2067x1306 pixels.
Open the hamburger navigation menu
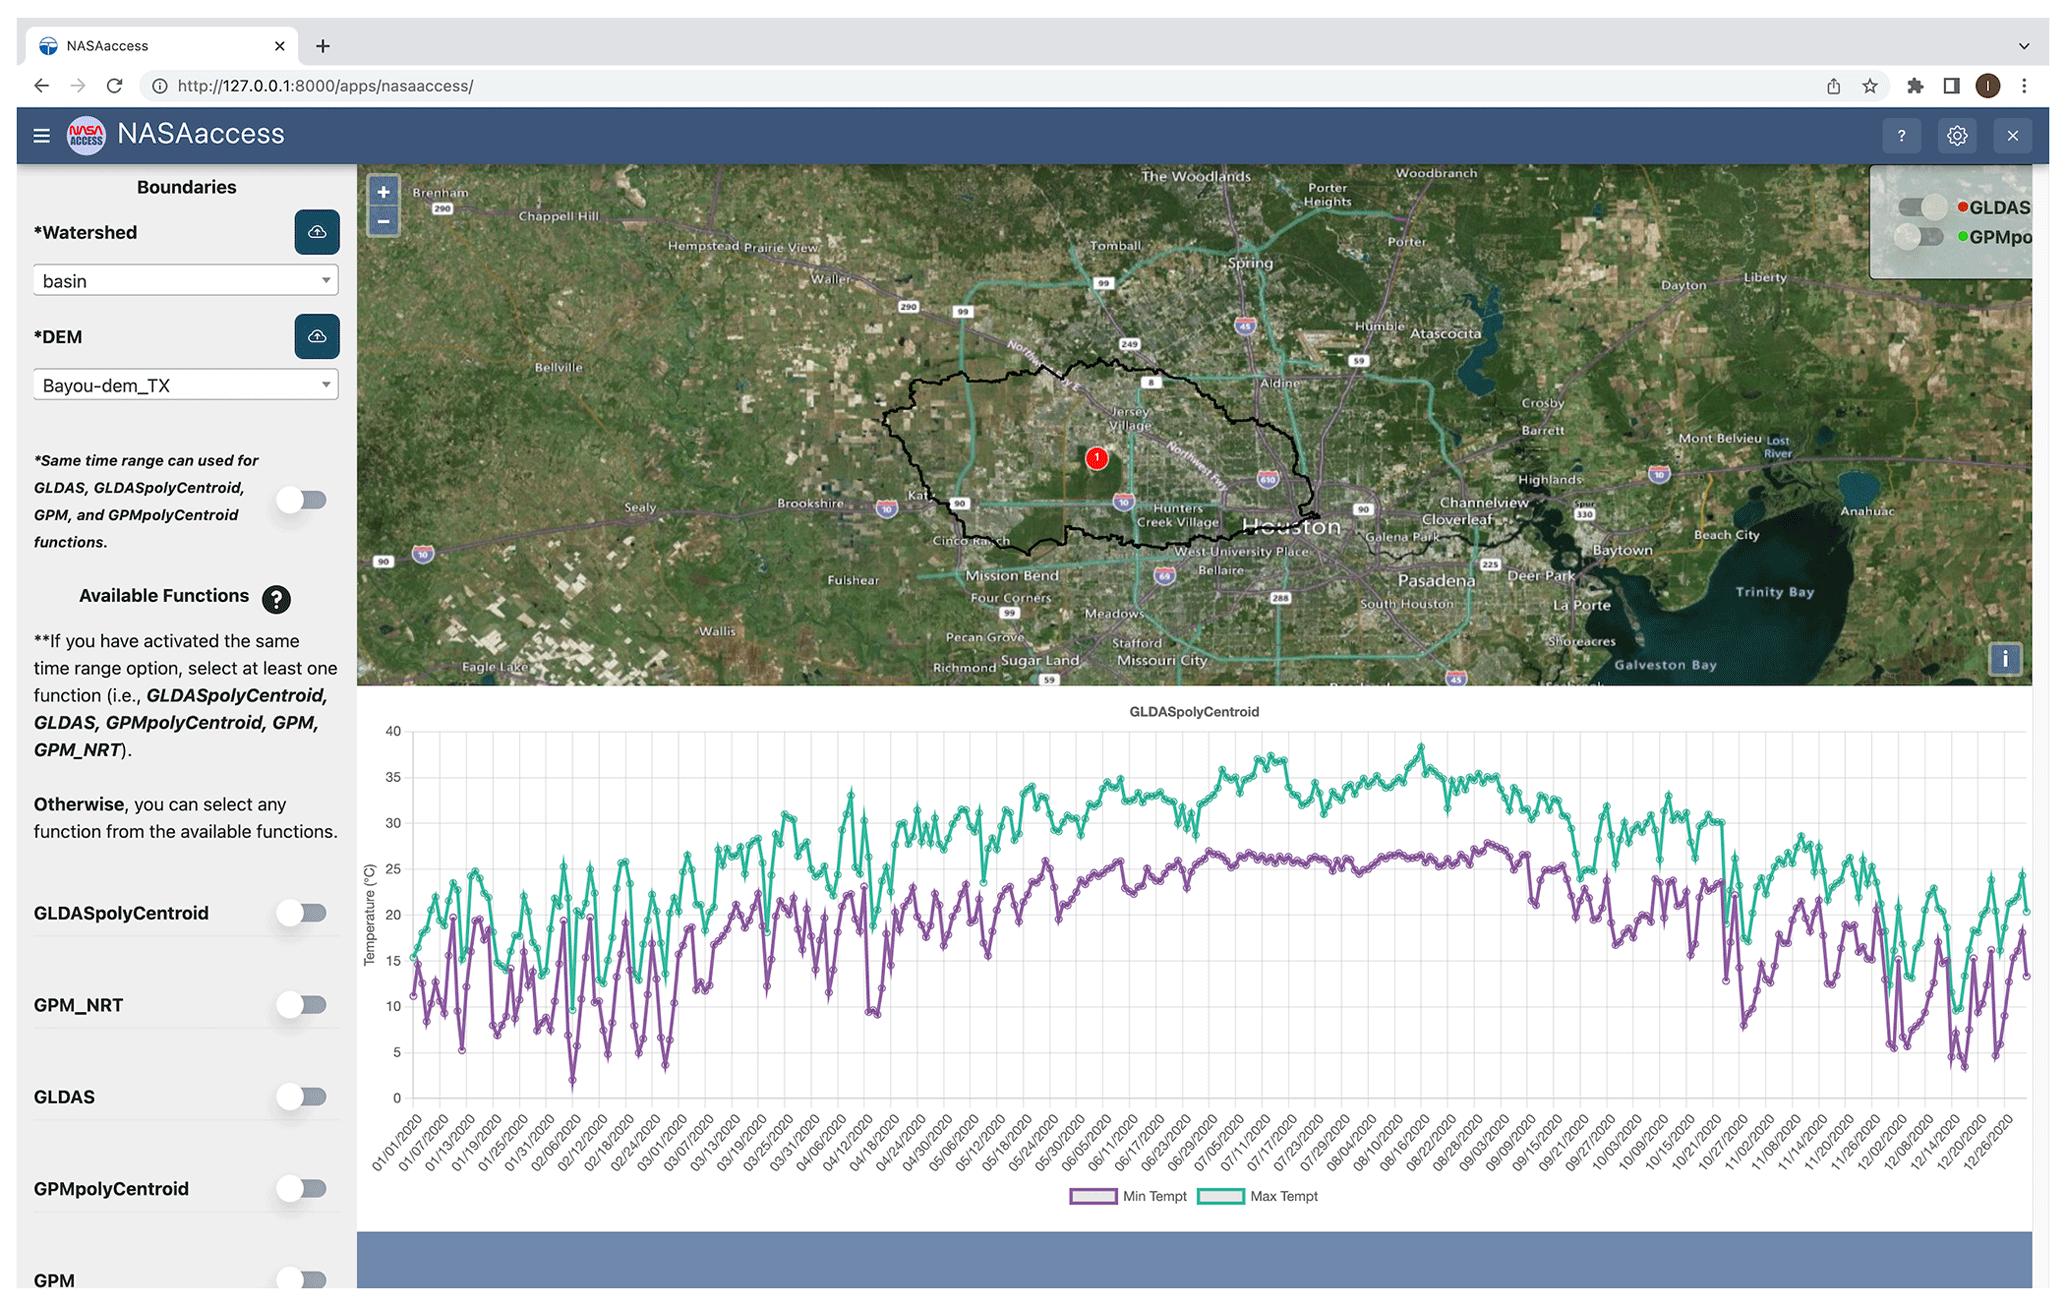click(41, 135)
